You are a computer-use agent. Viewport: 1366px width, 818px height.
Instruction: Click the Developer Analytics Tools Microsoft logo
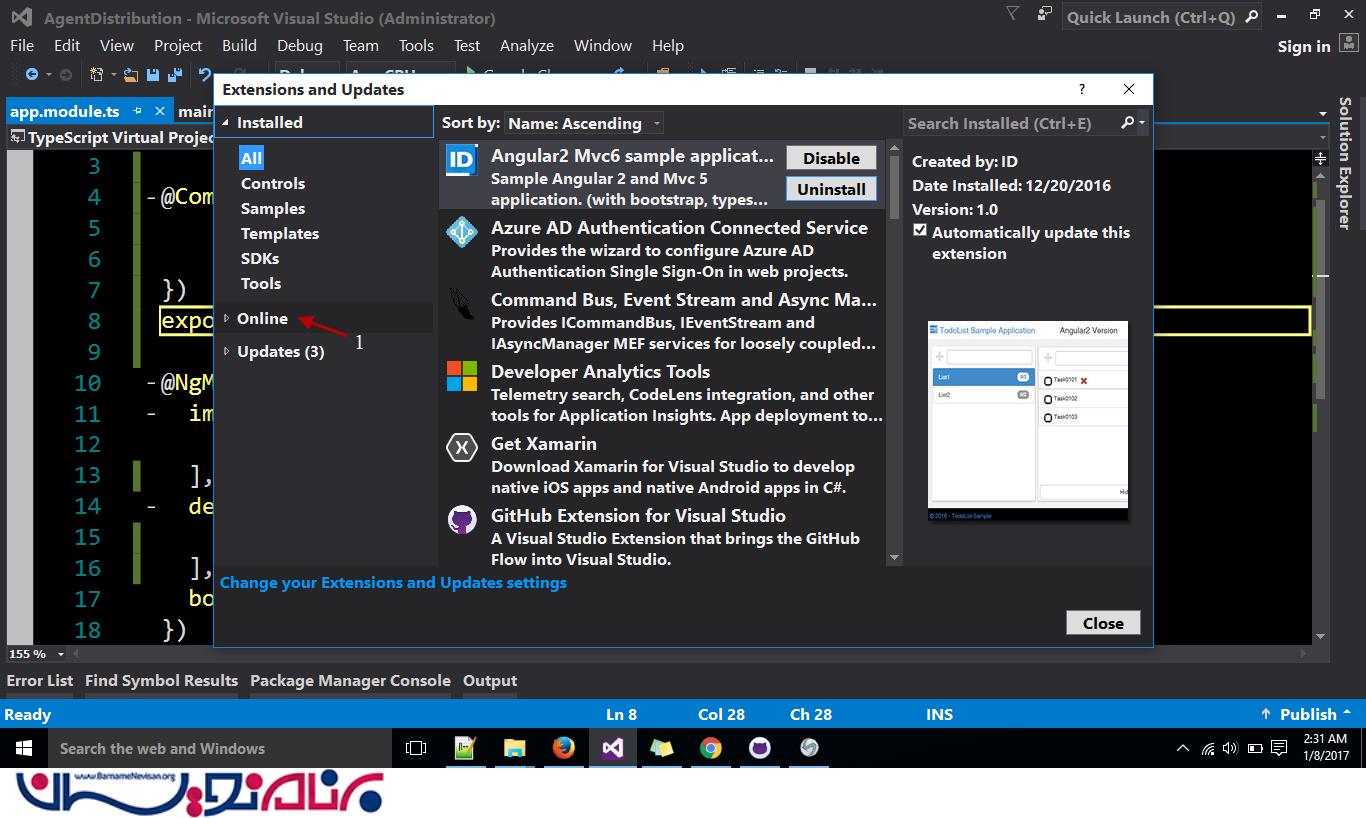tap(462, 376)
